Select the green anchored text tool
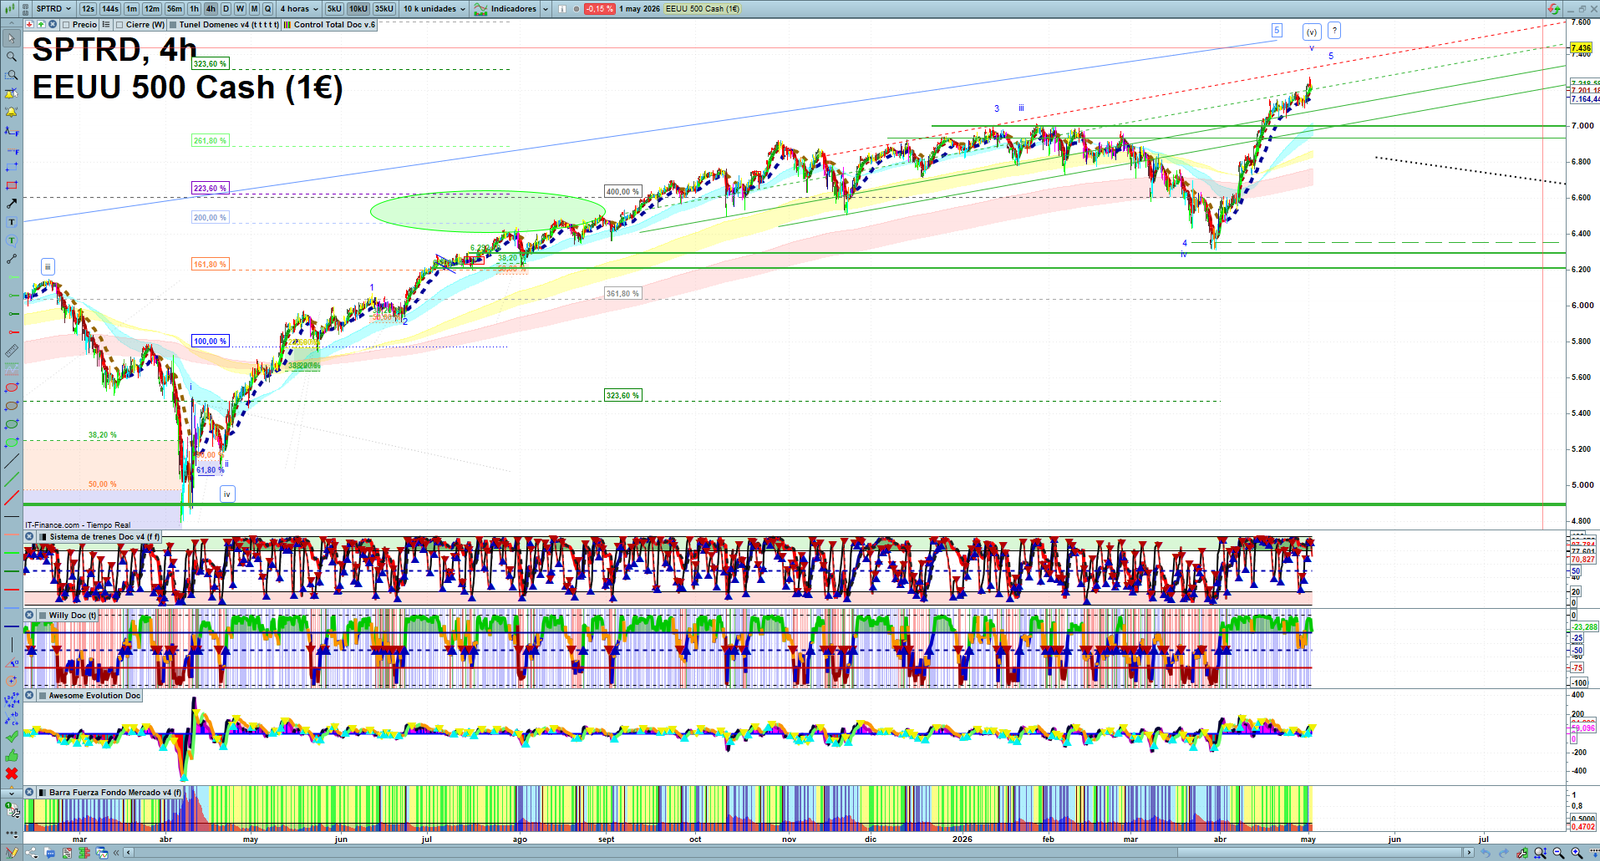This screenshot has height=861, width=1600. point(11,240)
